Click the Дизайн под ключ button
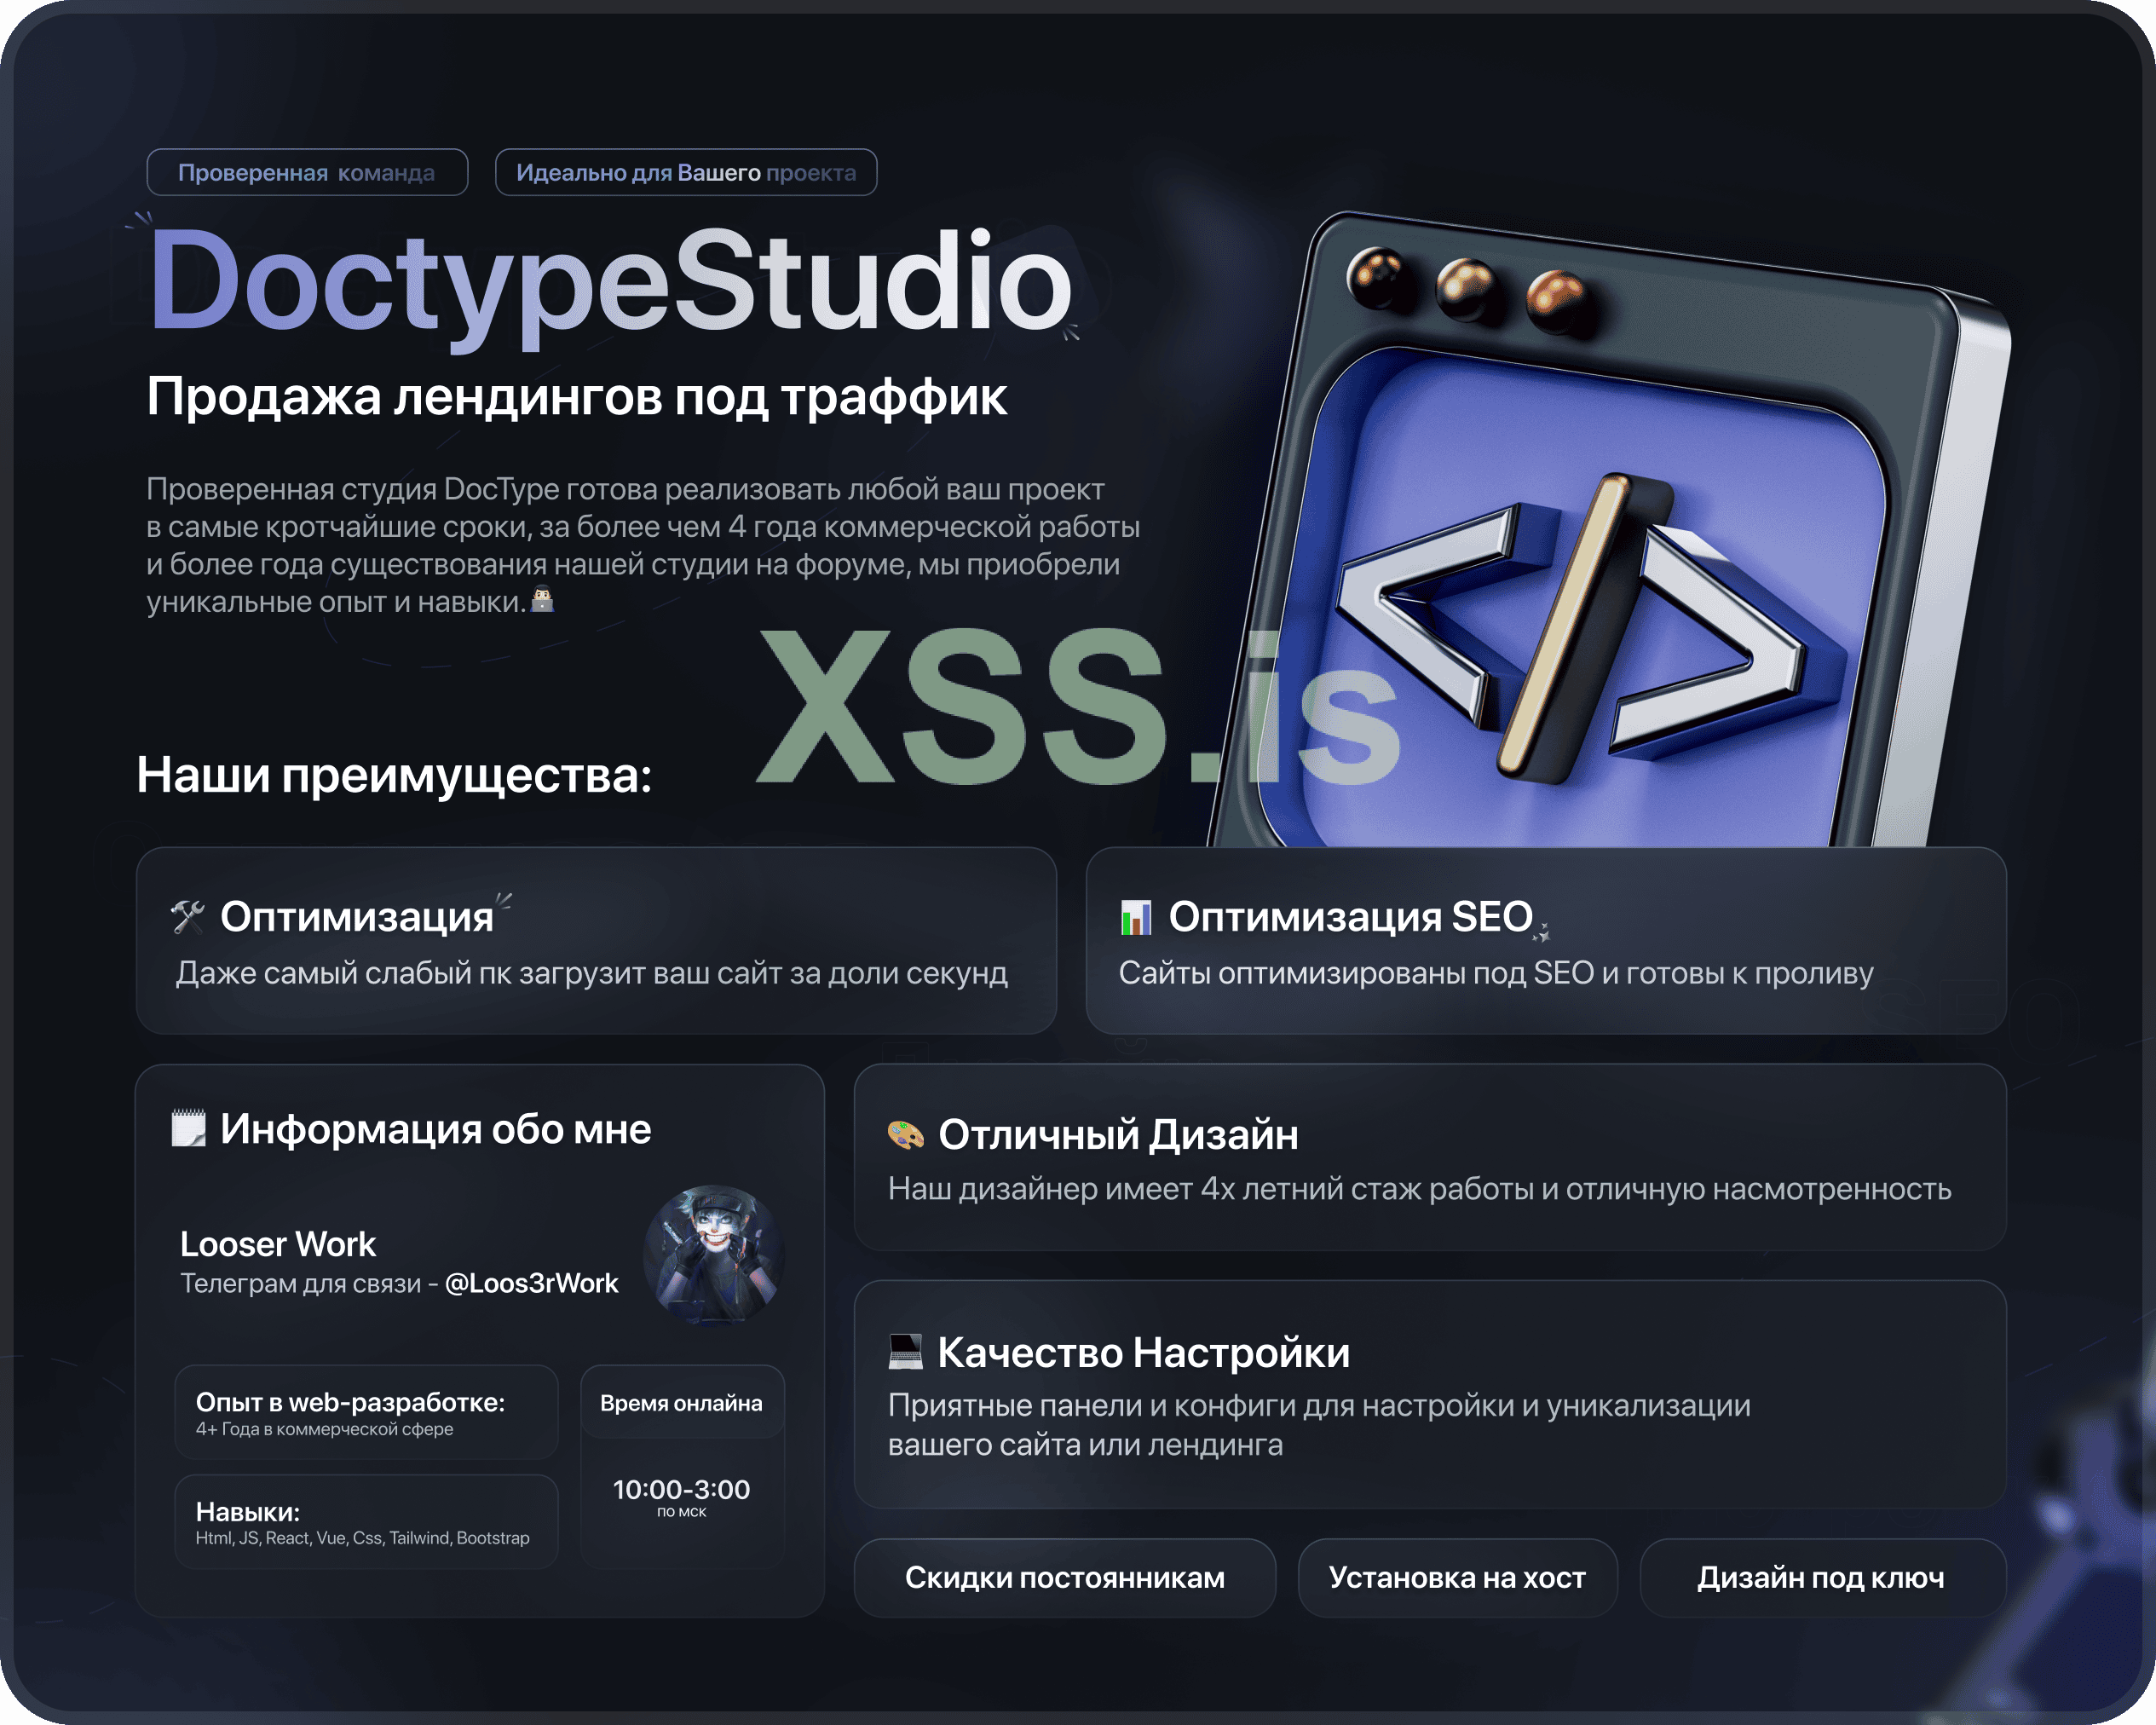Screen dimensions: 2156x1725 point(1821,1577)
